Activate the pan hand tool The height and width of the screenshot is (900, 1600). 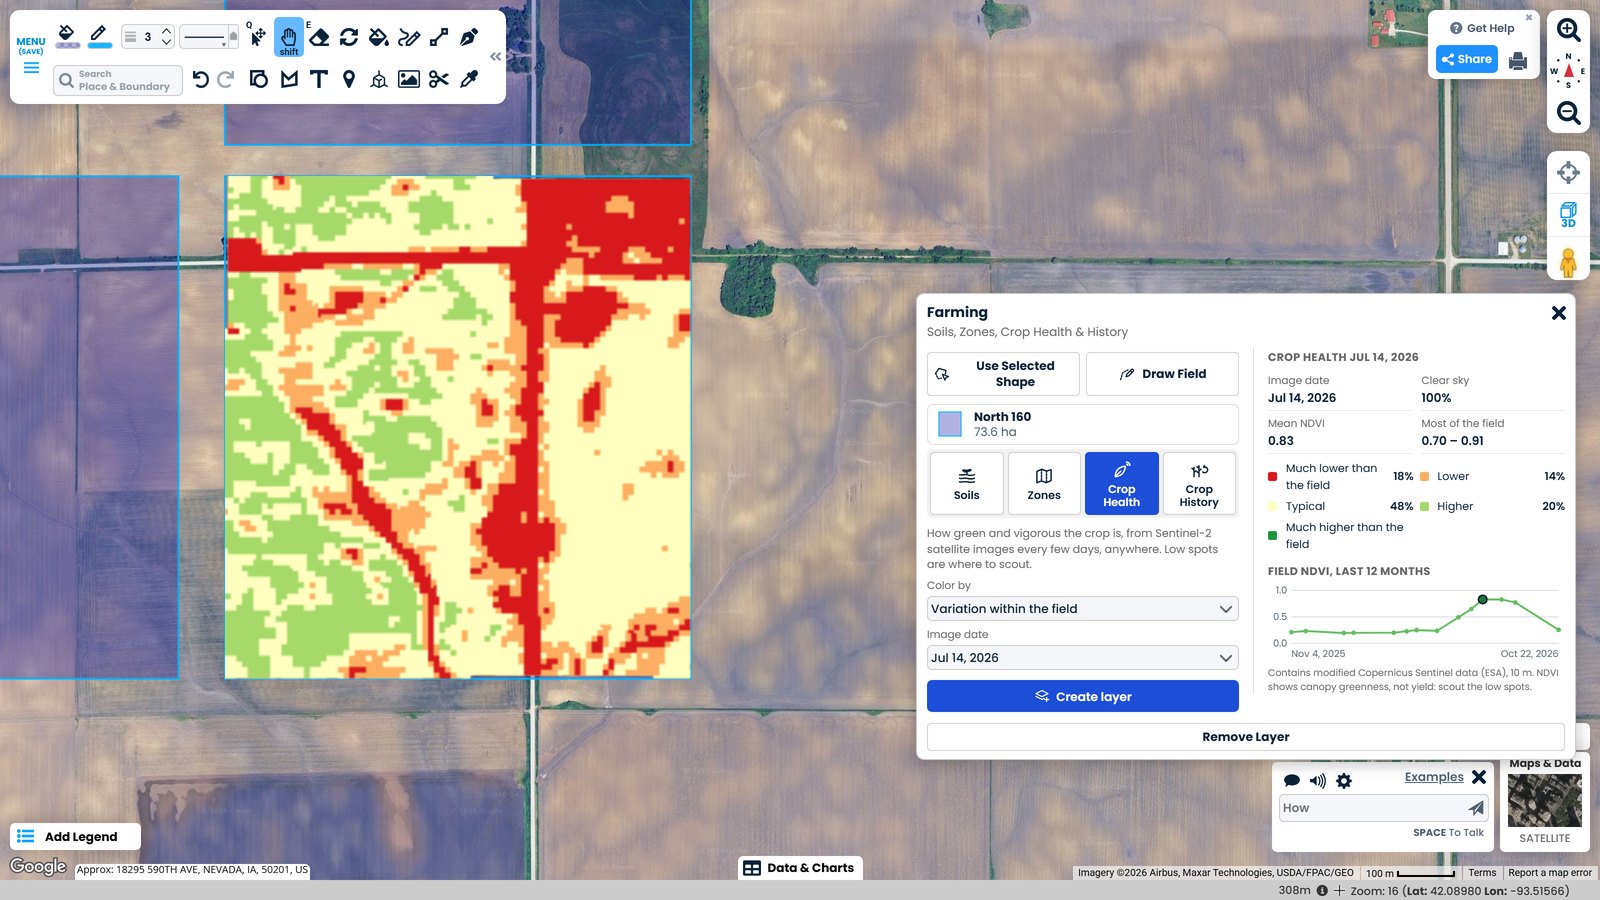[289, 37]
